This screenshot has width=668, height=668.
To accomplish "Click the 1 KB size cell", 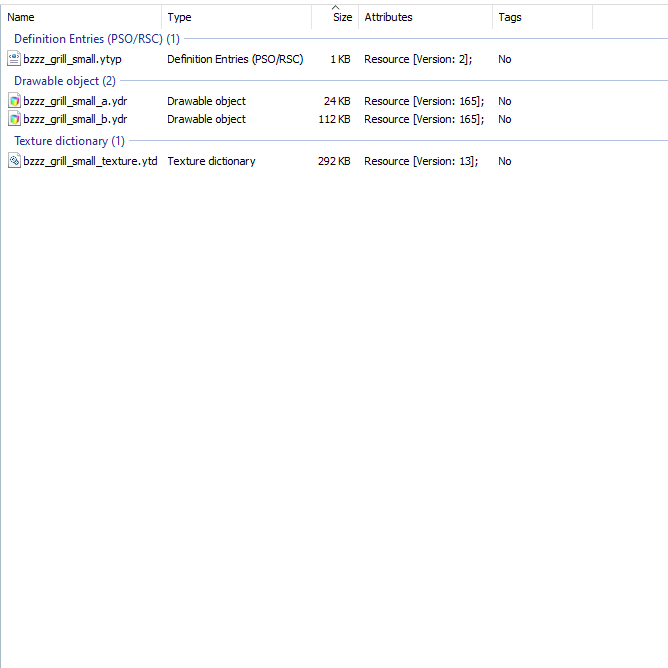I will pos(340,59).
